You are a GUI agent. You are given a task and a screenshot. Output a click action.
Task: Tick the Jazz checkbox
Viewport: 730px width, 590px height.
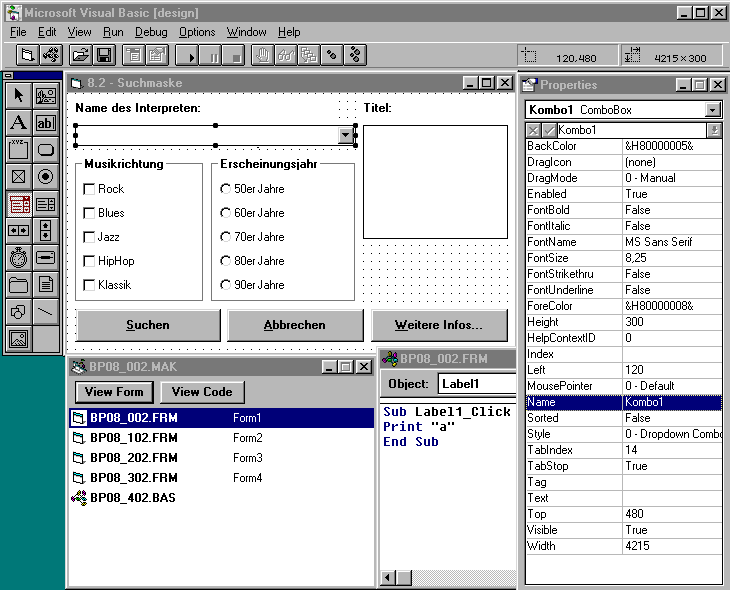89,237
